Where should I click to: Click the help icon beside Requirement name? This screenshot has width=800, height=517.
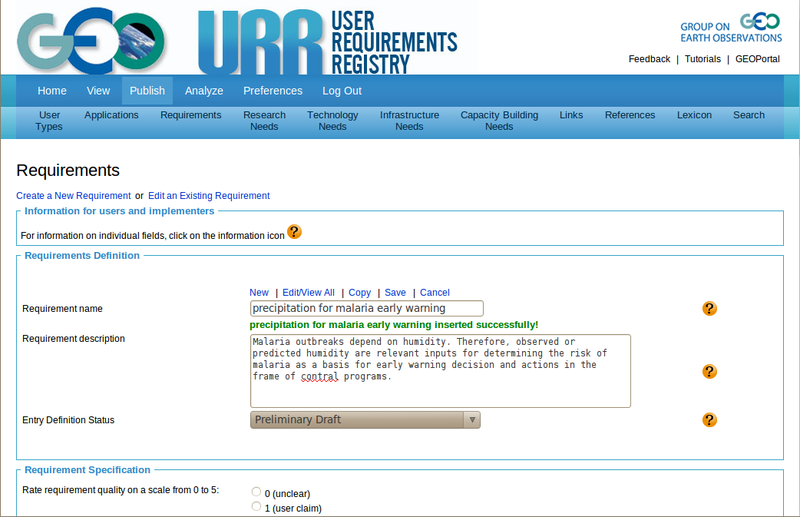pyautogui.click(x=709, y=309)
